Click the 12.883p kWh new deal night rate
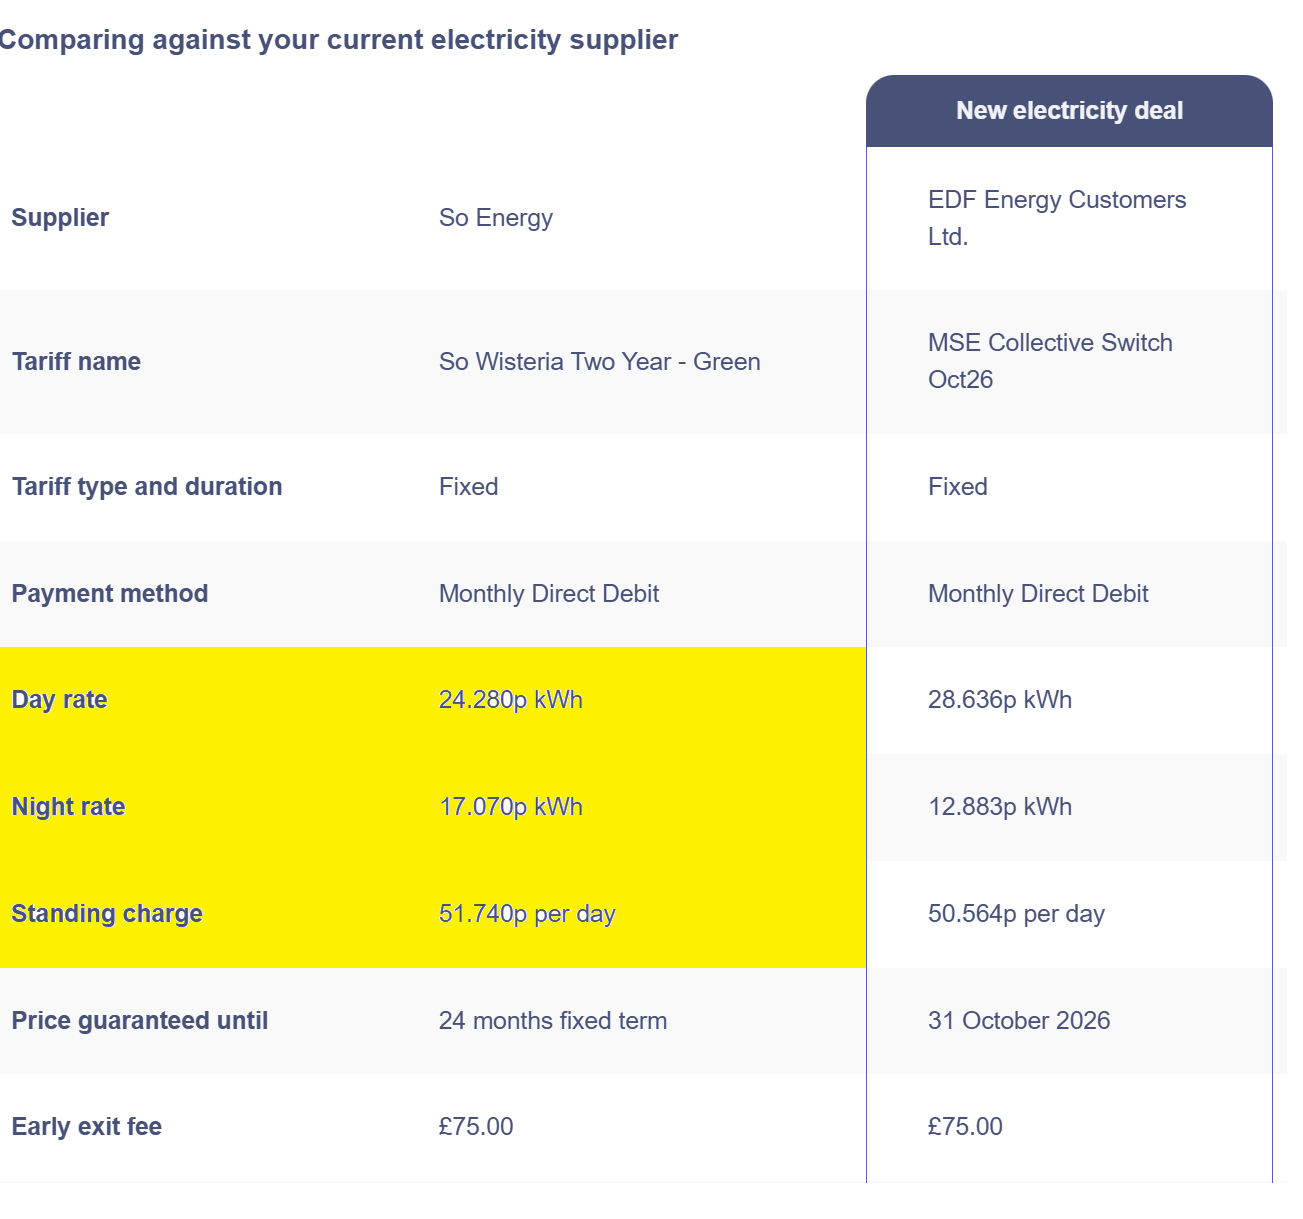1303x1219 pixels. point(999,807)
